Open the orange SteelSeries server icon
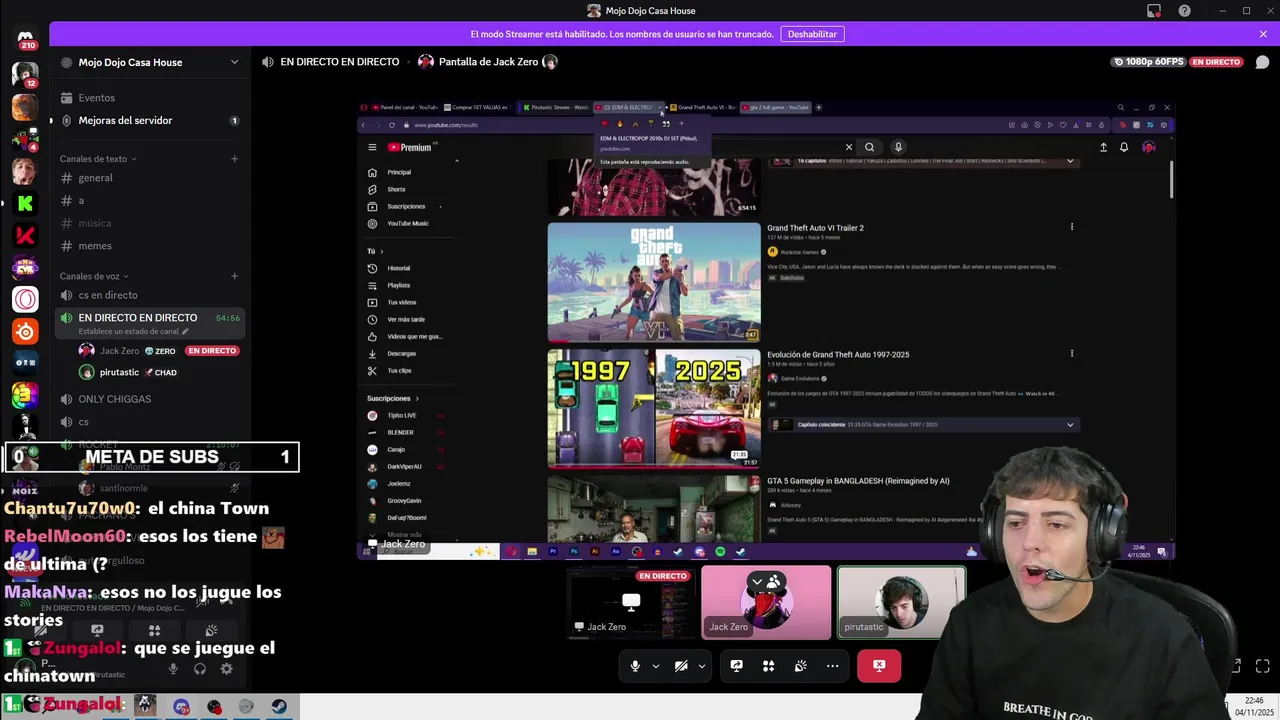1280x720 pixels. pos(25,331)
